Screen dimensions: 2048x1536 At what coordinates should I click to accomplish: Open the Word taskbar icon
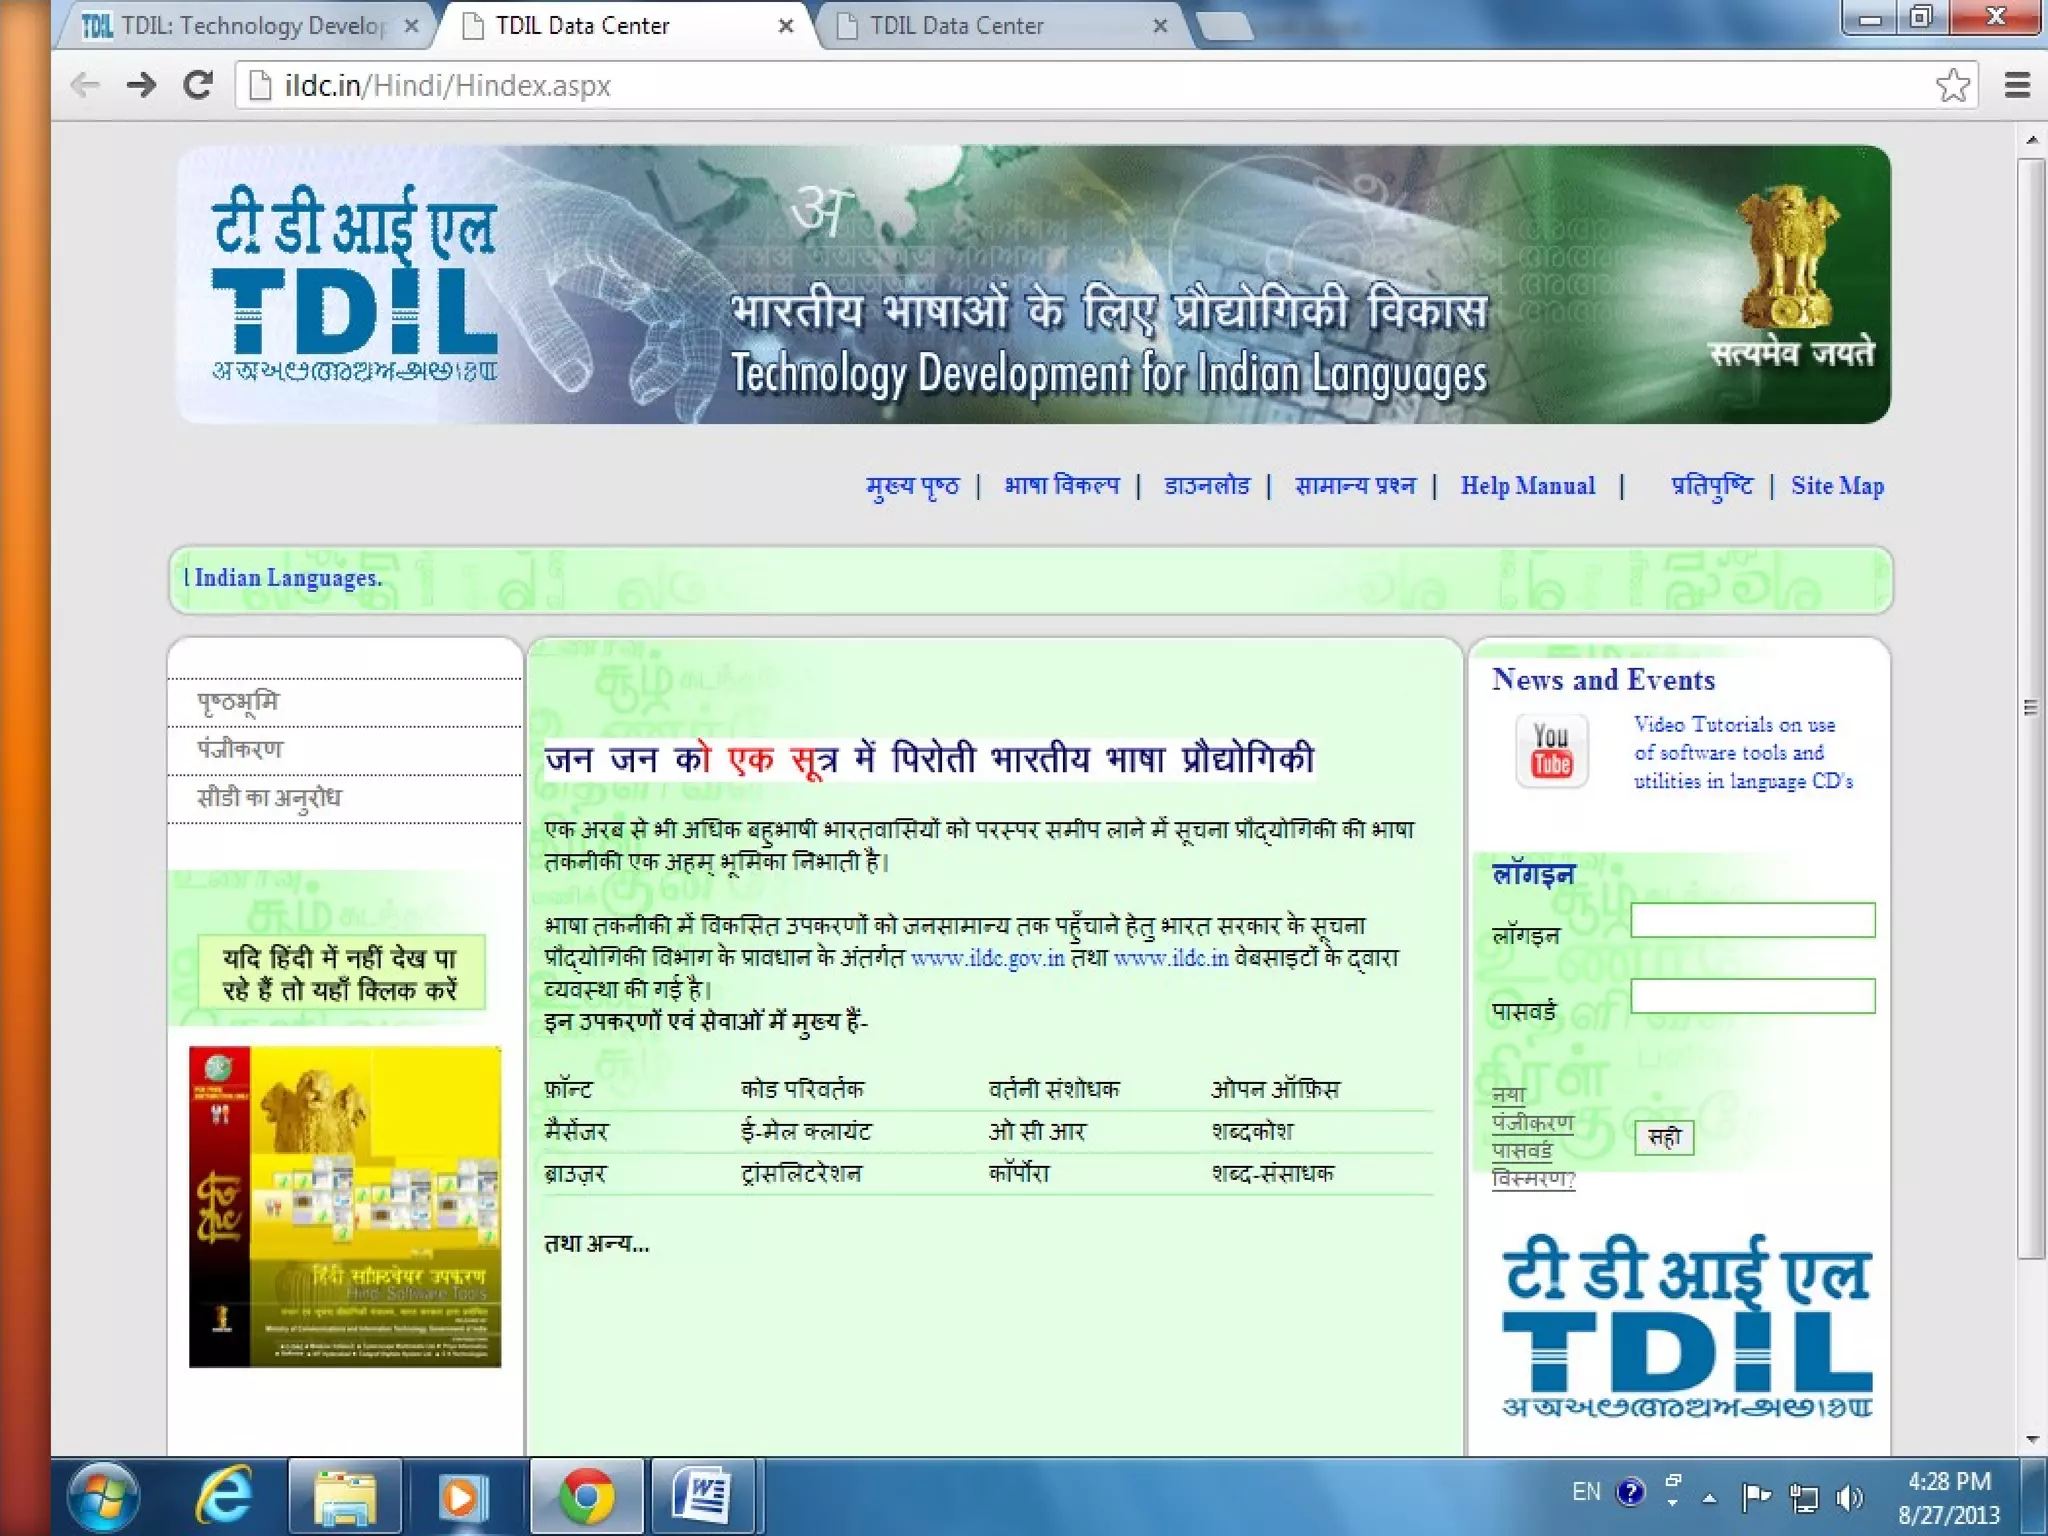tap(703, 1497)
